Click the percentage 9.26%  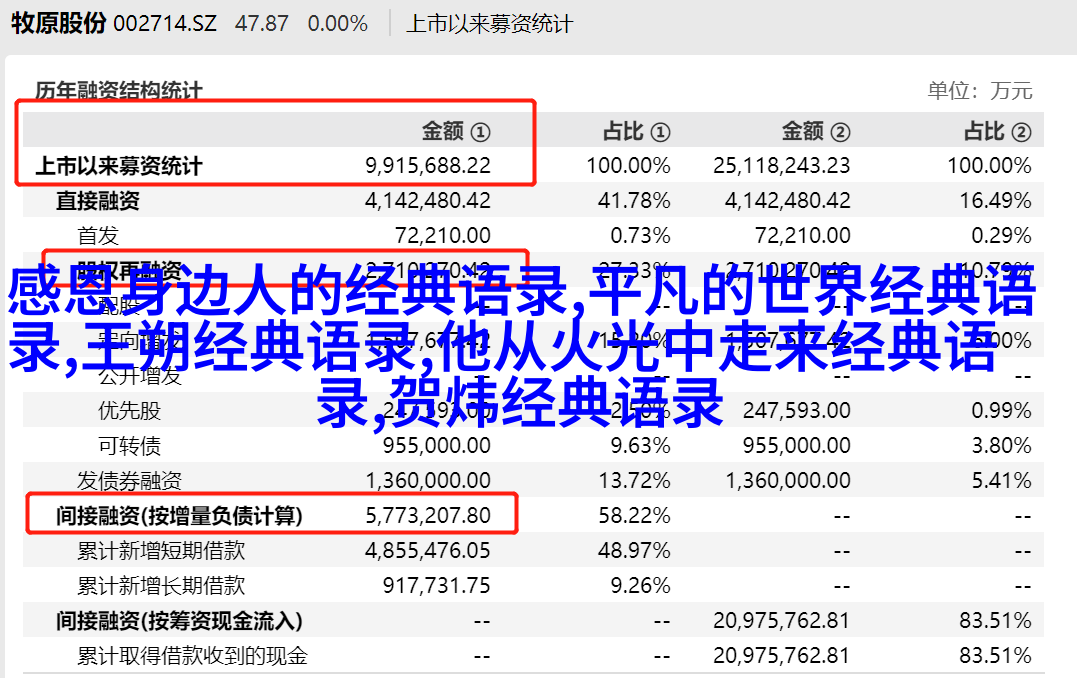(640, 586)
